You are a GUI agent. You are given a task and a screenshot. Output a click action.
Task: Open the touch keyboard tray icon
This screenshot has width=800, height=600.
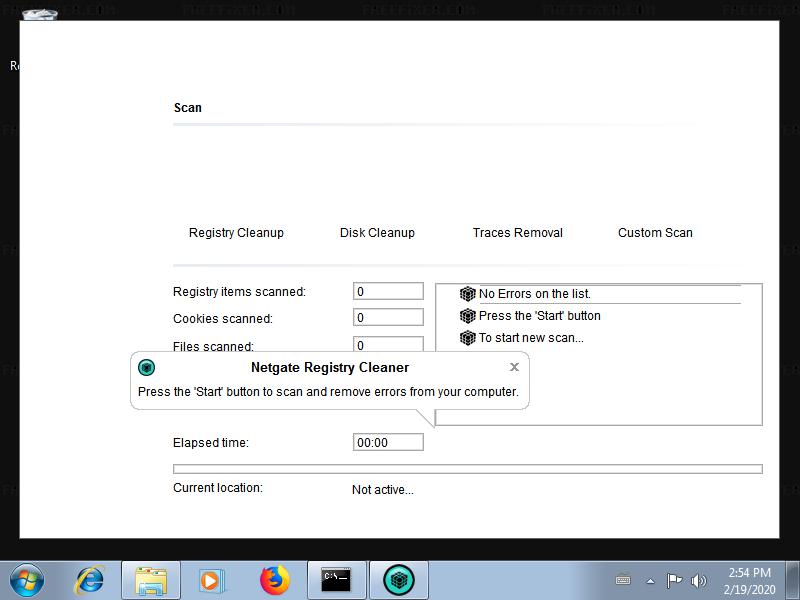coord(623,581)
